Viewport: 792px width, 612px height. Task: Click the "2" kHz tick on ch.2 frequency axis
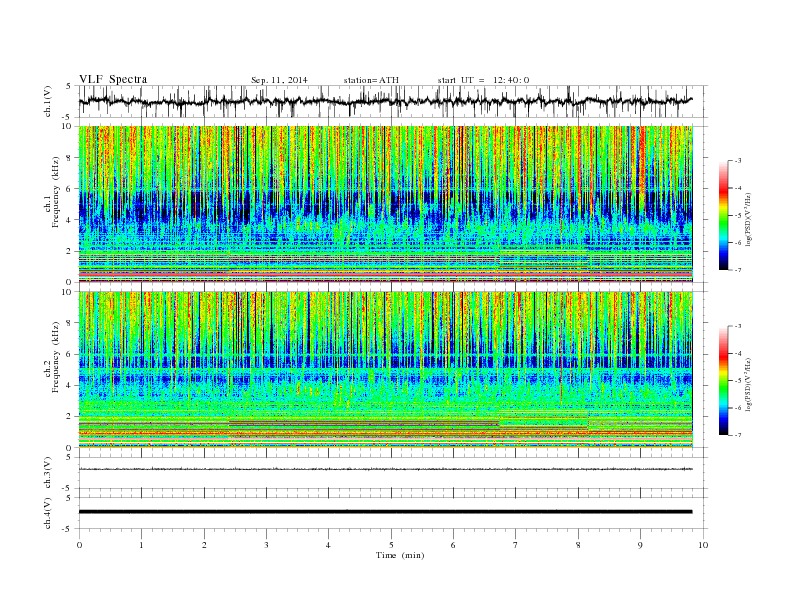tap(70, 417)
